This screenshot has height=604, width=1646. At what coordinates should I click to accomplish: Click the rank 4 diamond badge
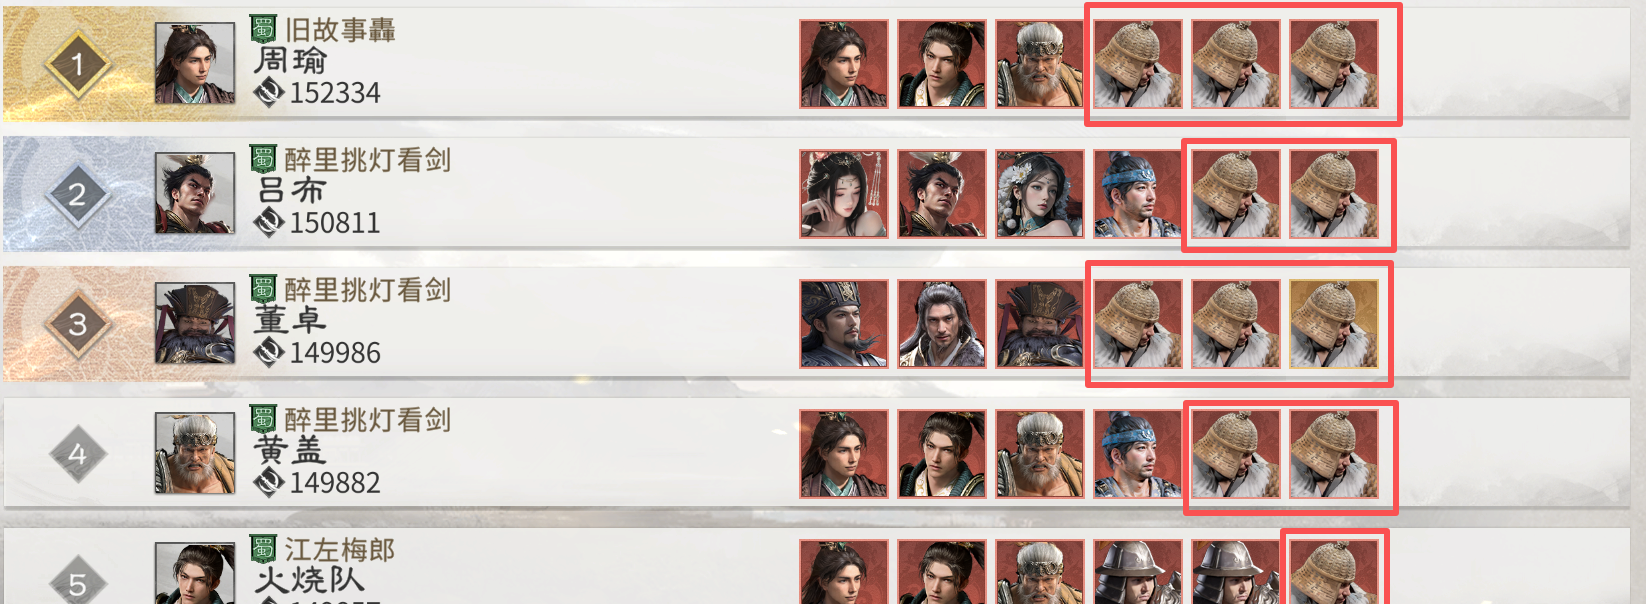pos(77,454)
